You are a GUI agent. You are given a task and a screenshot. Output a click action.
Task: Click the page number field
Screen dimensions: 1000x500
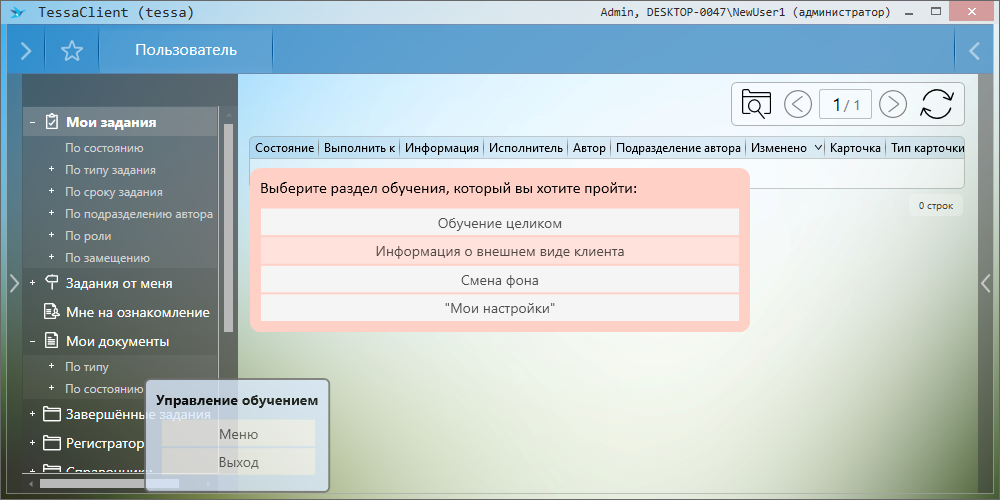[845, 104]
